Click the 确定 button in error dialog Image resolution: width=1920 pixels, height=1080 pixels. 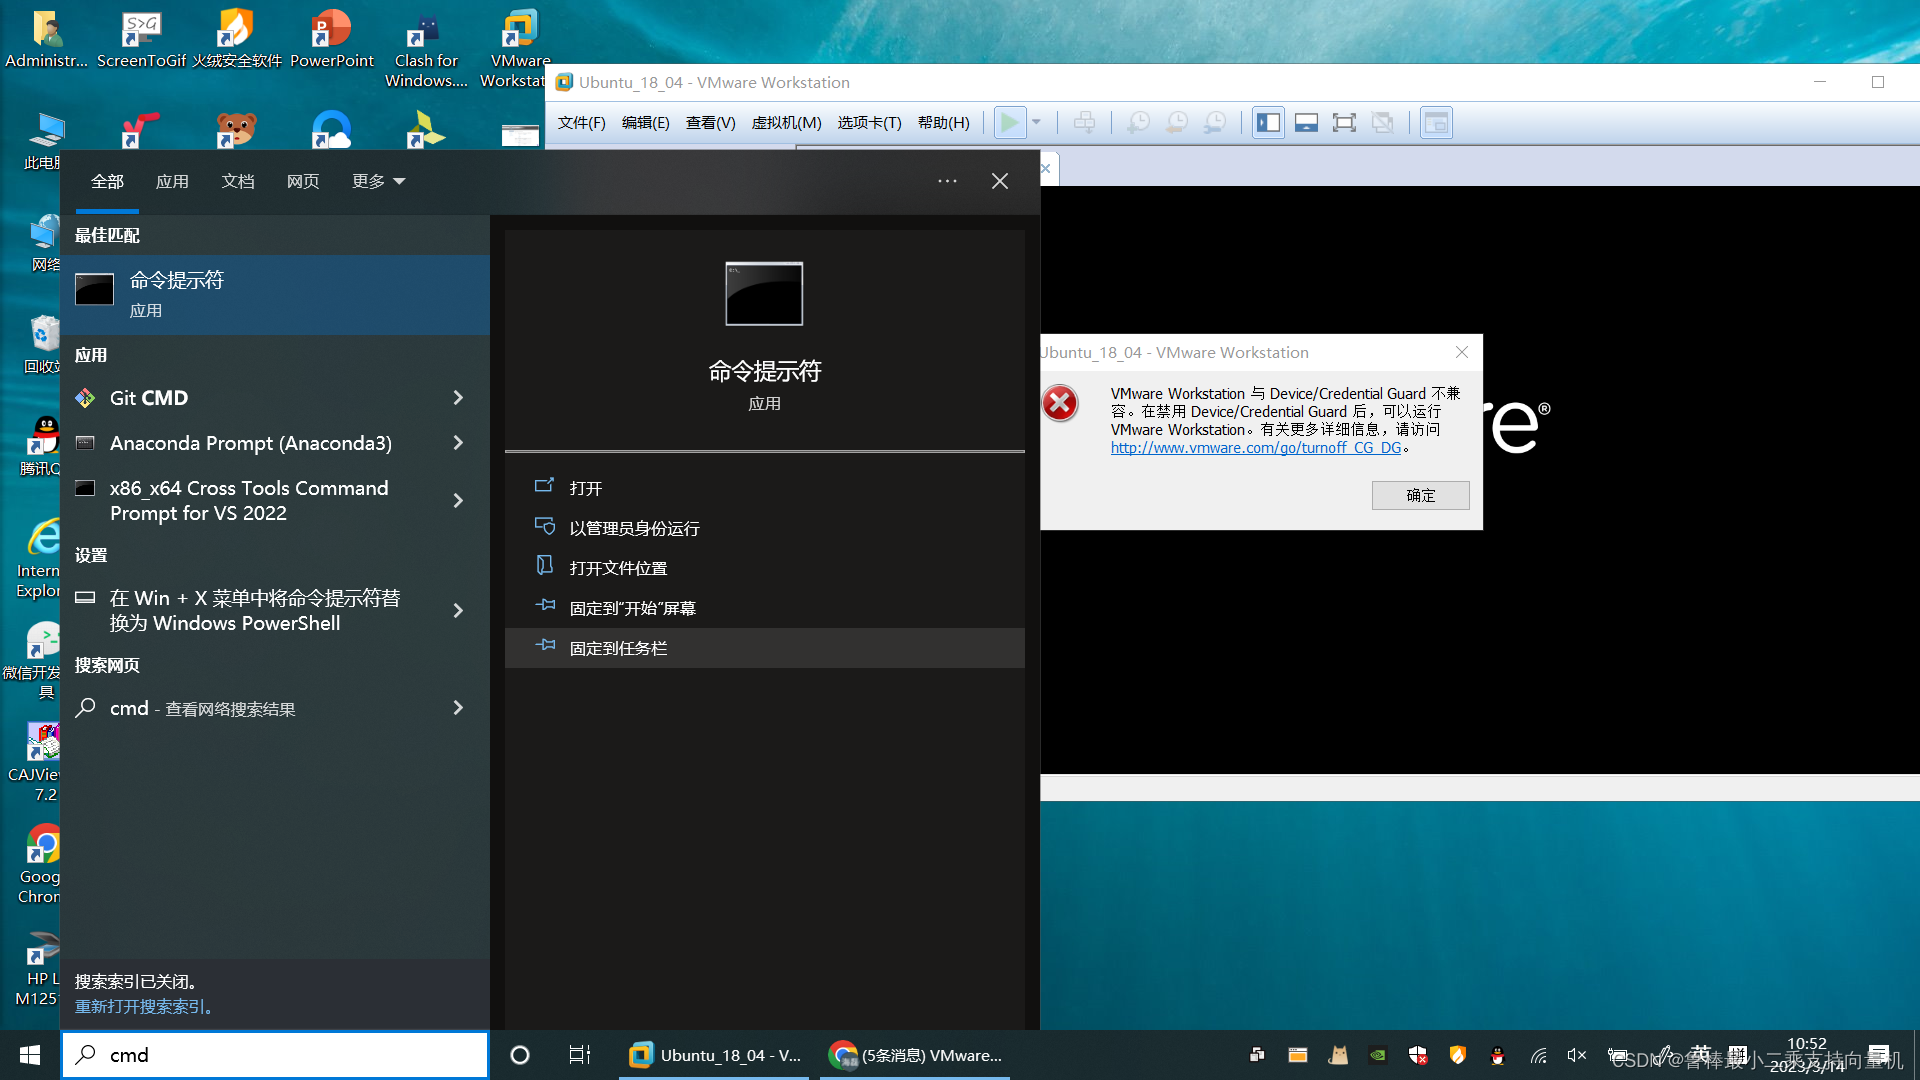(x=1420, y=495)
